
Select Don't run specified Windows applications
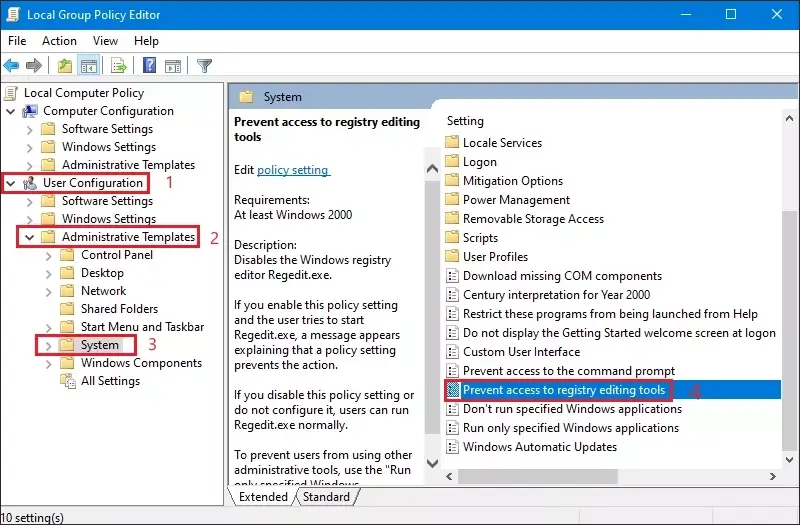tap(572, 409)
